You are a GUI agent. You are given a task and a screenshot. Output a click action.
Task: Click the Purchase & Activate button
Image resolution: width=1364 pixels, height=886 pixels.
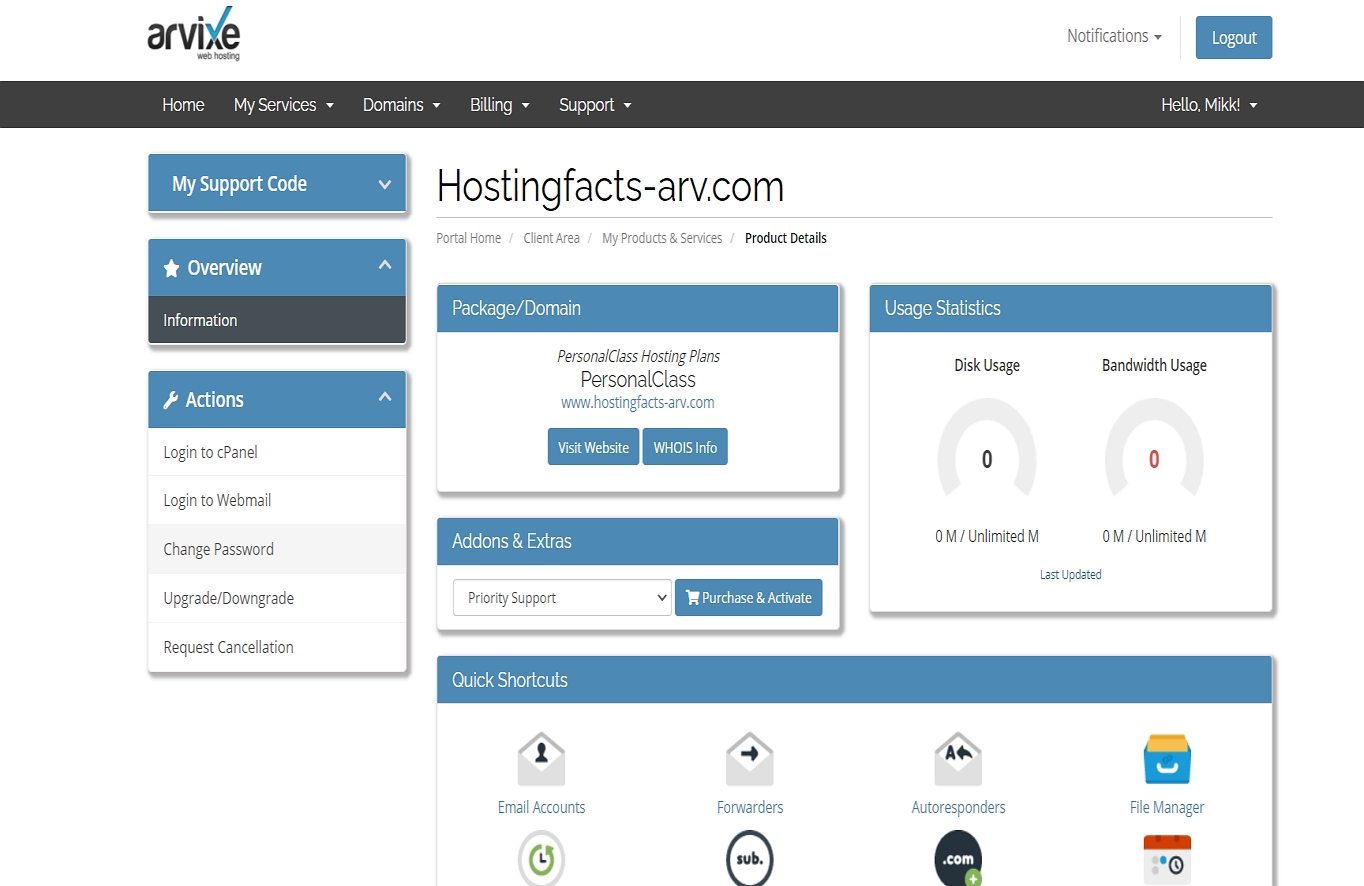pyautogui.click(x=748, y=598)
